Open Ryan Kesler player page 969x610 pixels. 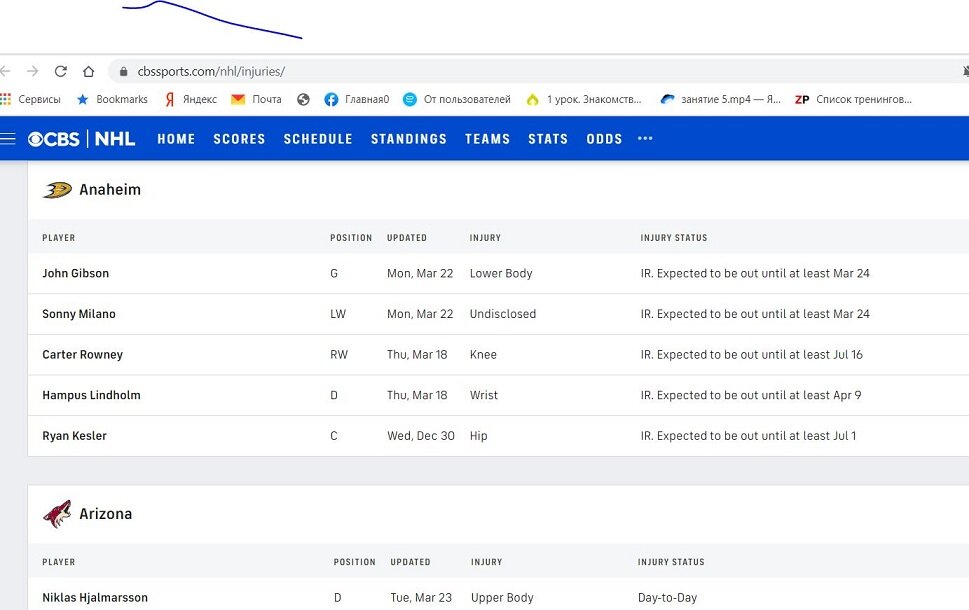pos(74,436)
